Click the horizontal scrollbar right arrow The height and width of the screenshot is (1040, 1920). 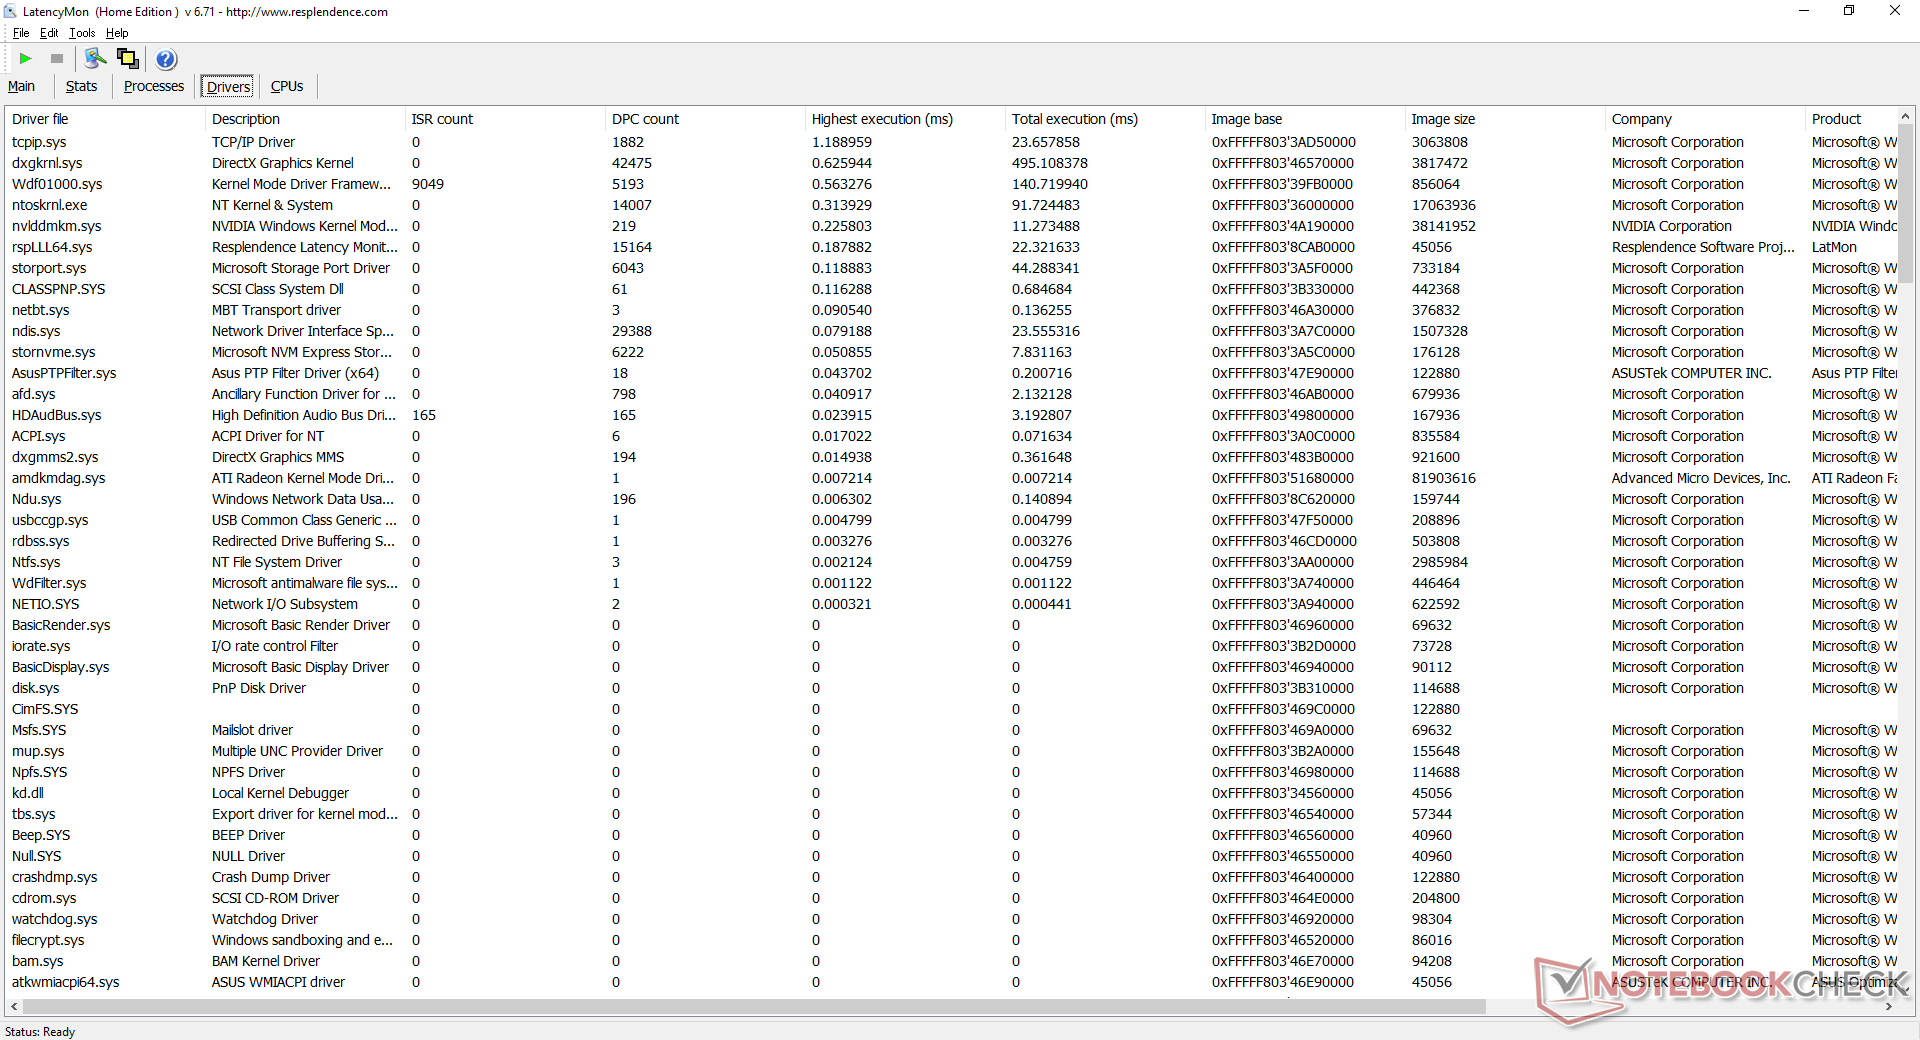point(1888,1006)
